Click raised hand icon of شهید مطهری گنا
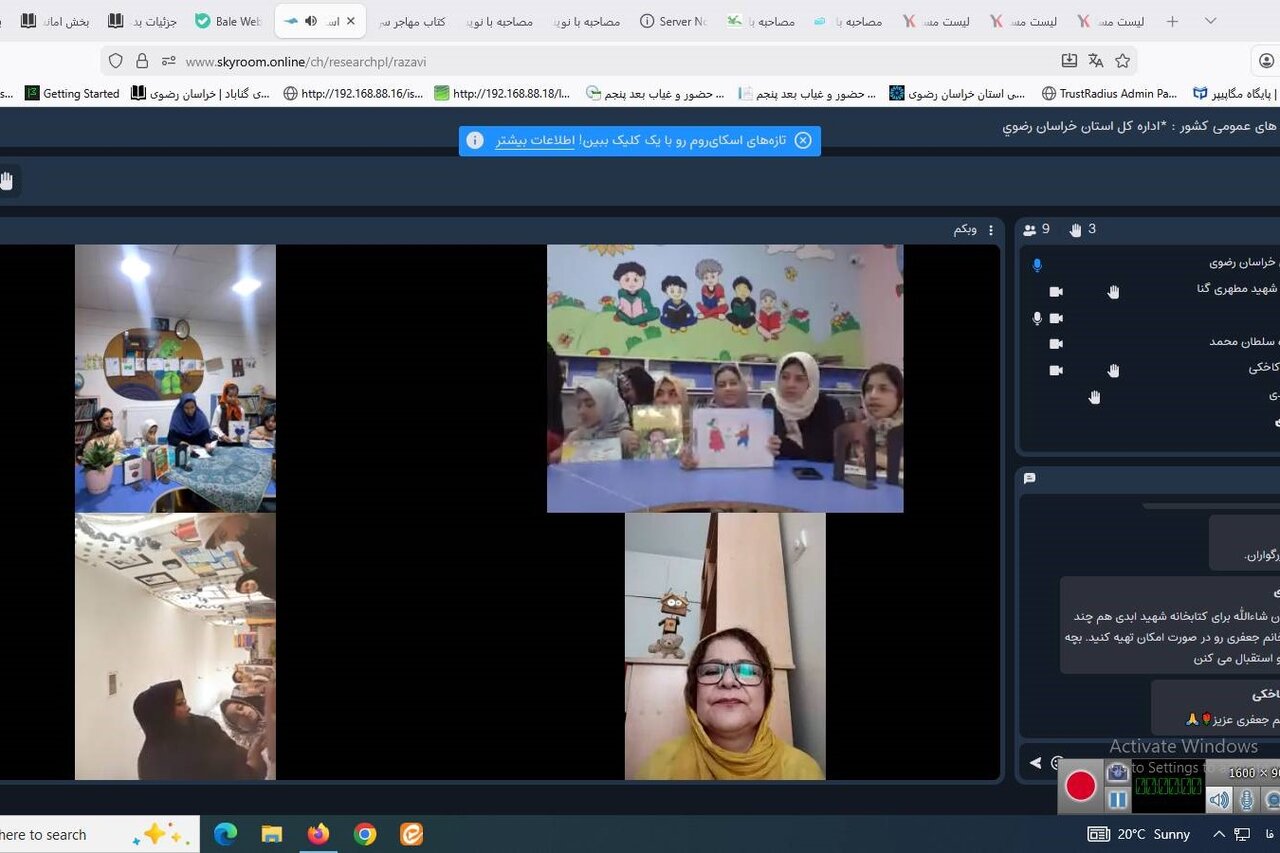Viewport: 1280px width, 853px height. coord(1113,291)
